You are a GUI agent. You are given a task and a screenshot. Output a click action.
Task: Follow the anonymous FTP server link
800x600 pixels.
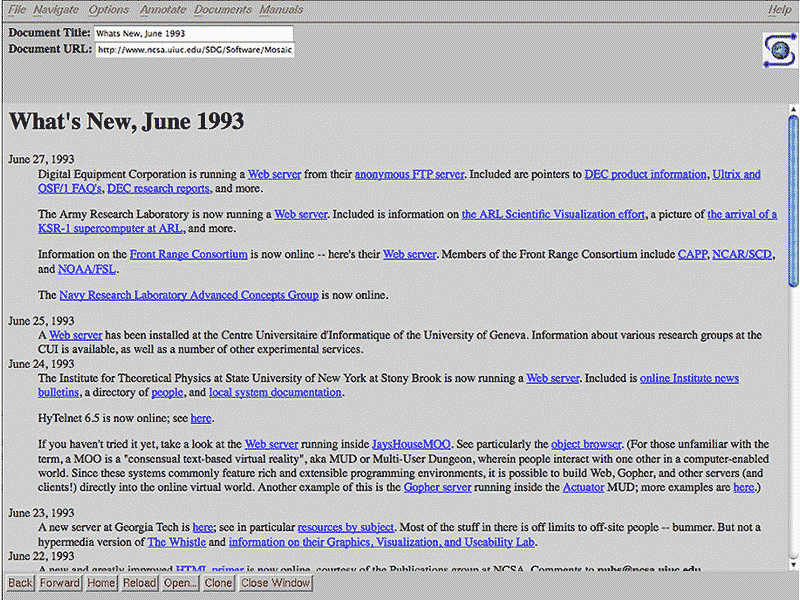coord(409,174)
